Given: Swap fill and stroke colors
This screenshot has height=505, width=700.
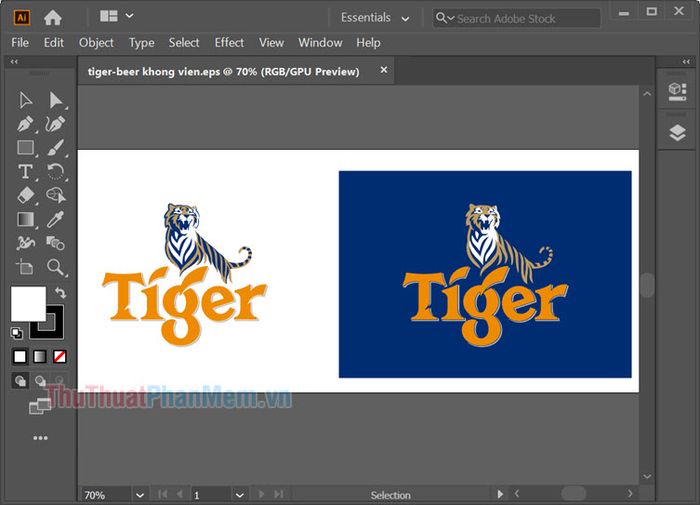Looking at the screenshot, I should point(60,293).
